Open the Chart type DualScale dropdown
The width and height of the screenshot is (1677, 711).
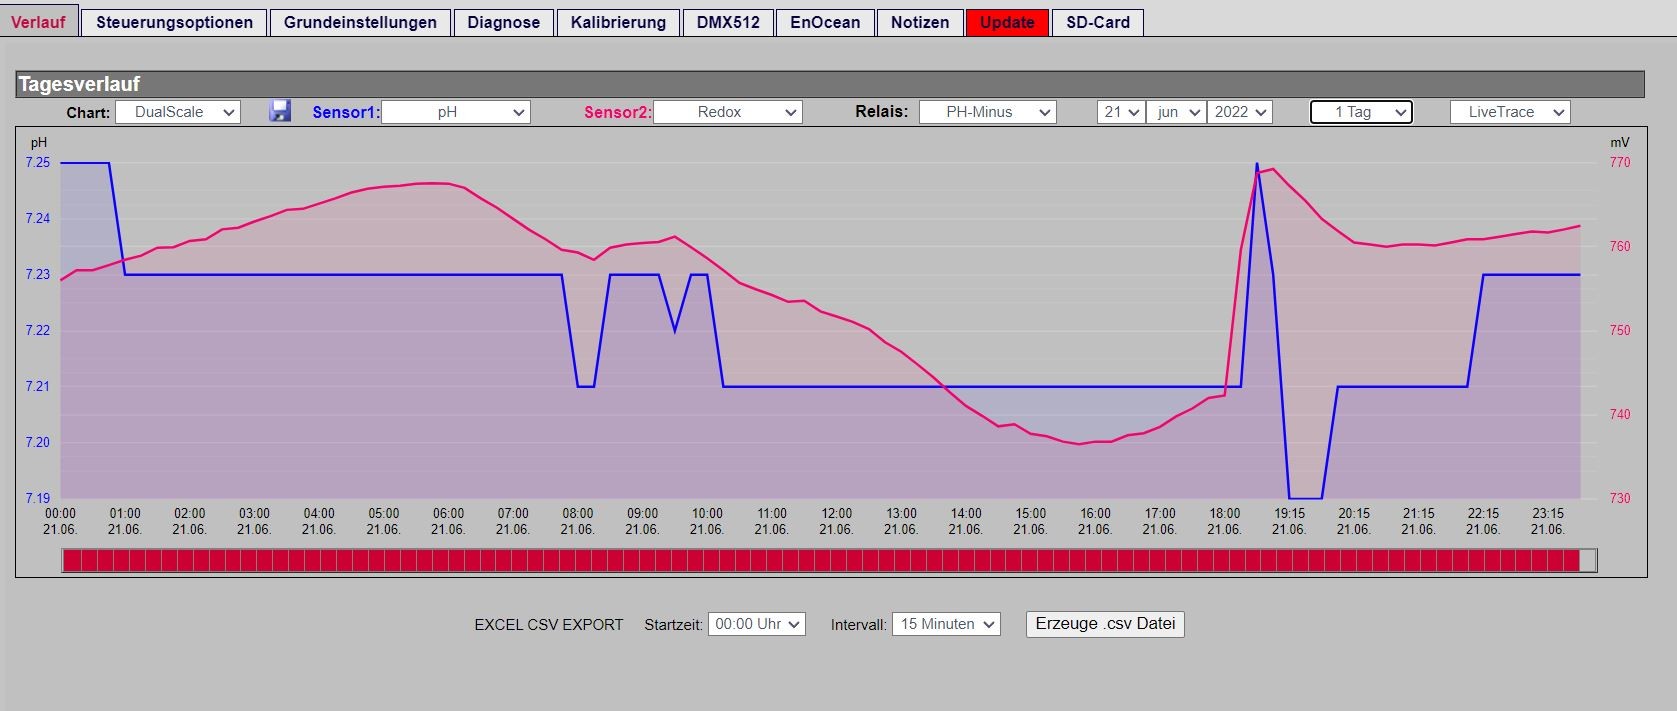[178, 112]
